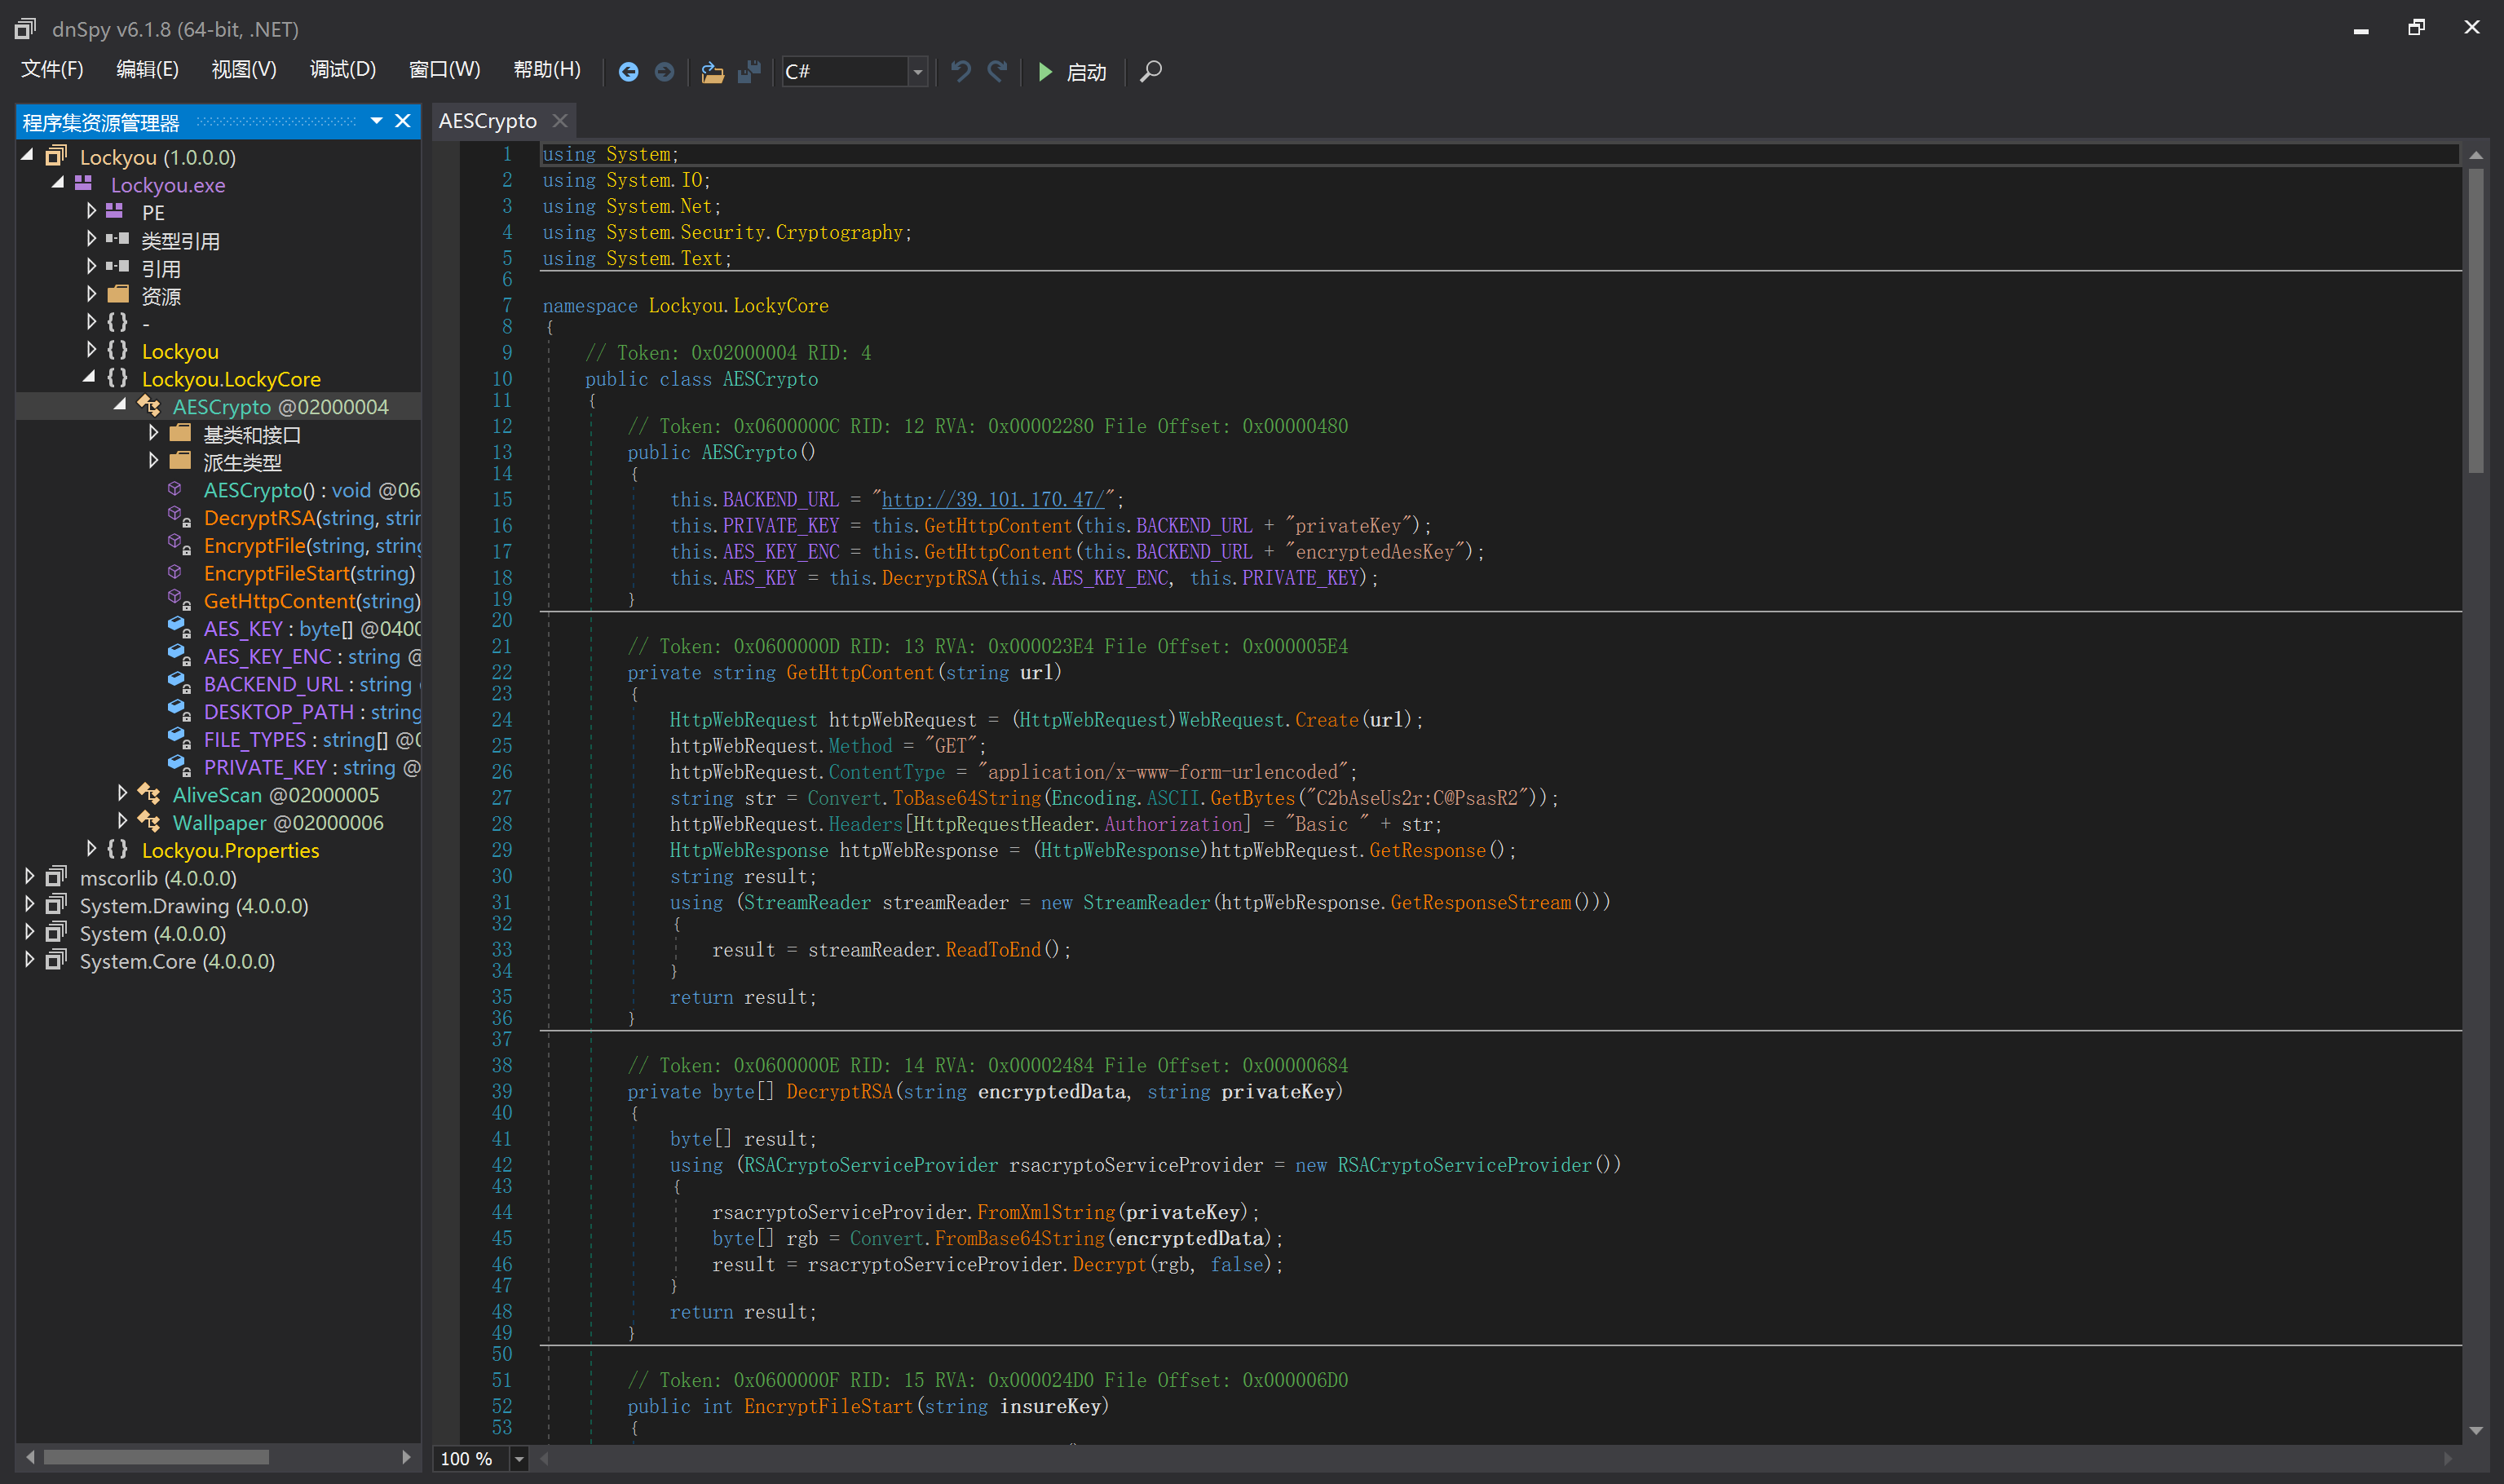Expand the 资源 folder node

(91, 294)
